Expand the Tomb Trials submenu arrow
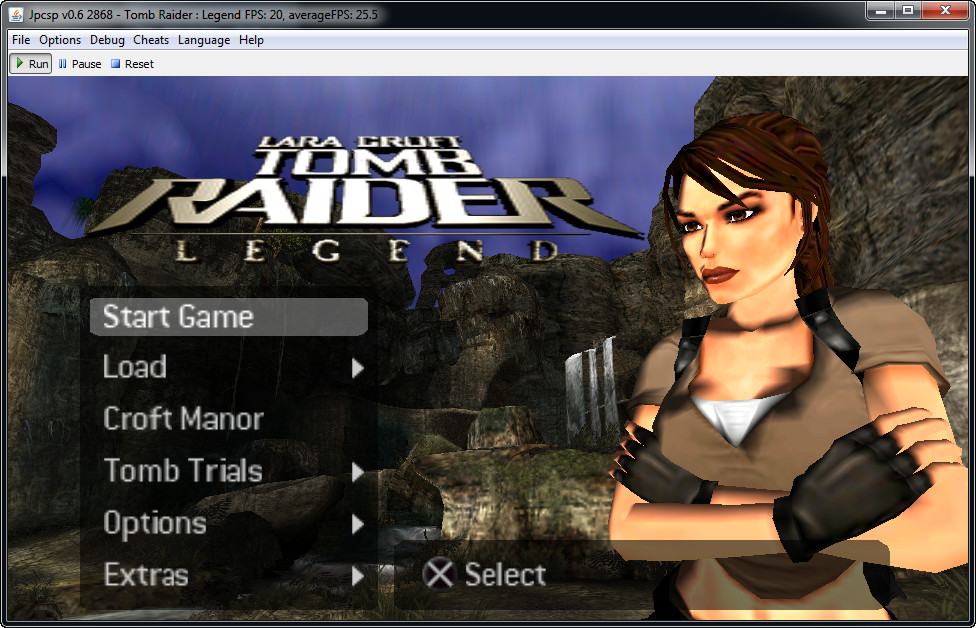Viewport: 976px width, 628px height. [x=358, y=472]
